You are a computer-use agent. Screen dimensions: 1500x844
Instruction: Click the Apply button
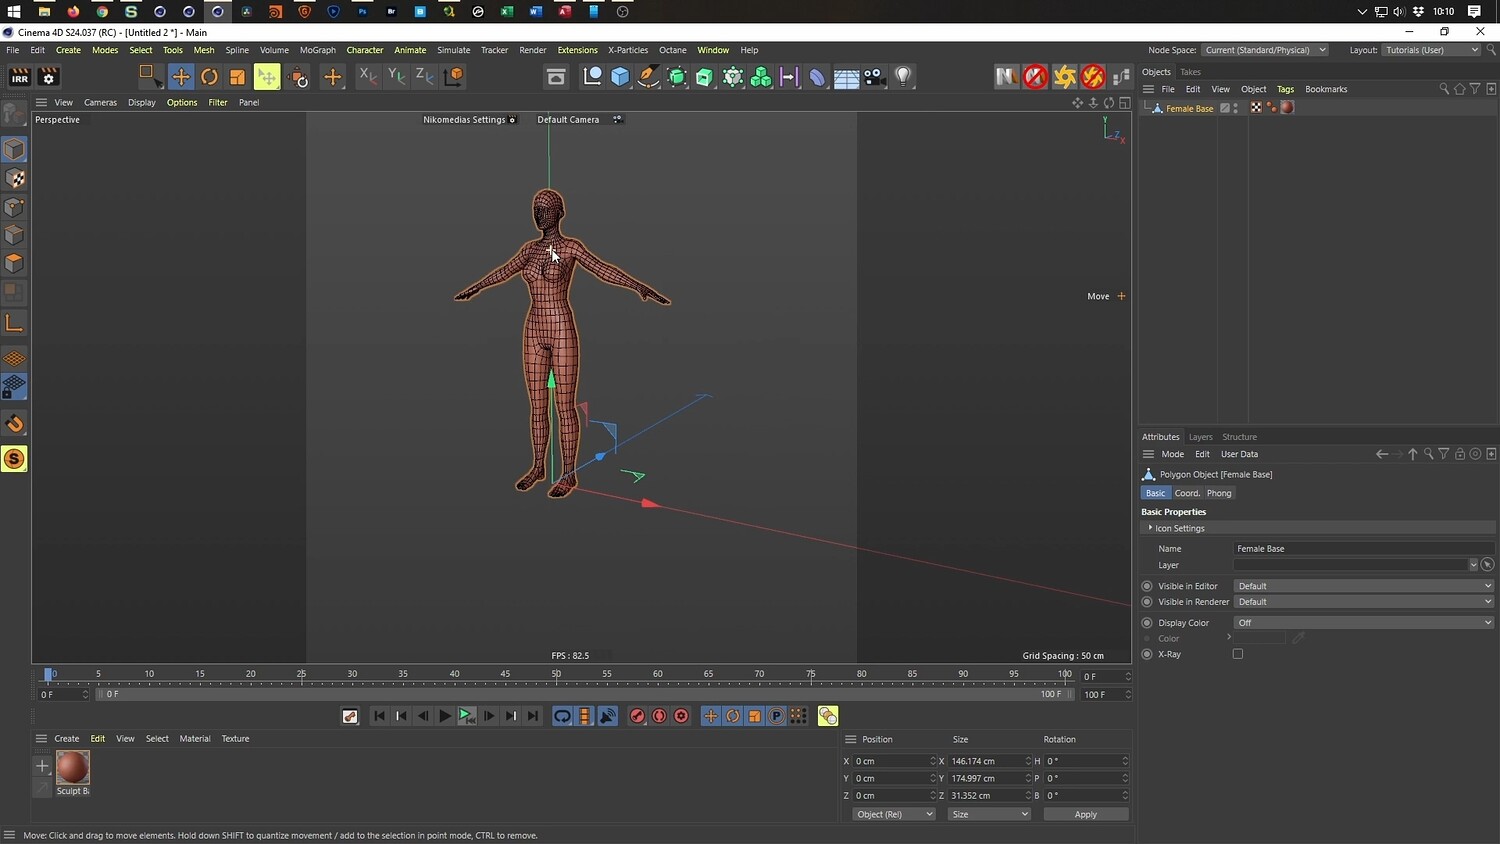(x=1085, y=814)
